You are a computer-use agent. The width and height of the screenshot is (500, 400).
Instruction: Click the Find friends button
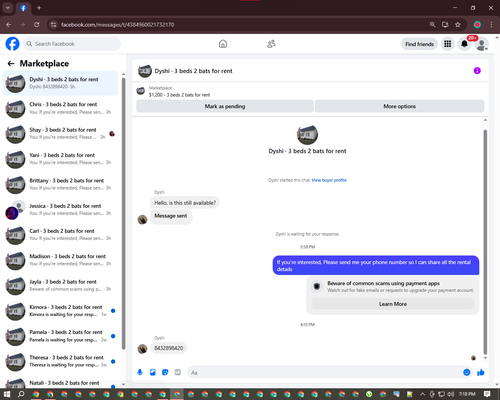[419, 44]
